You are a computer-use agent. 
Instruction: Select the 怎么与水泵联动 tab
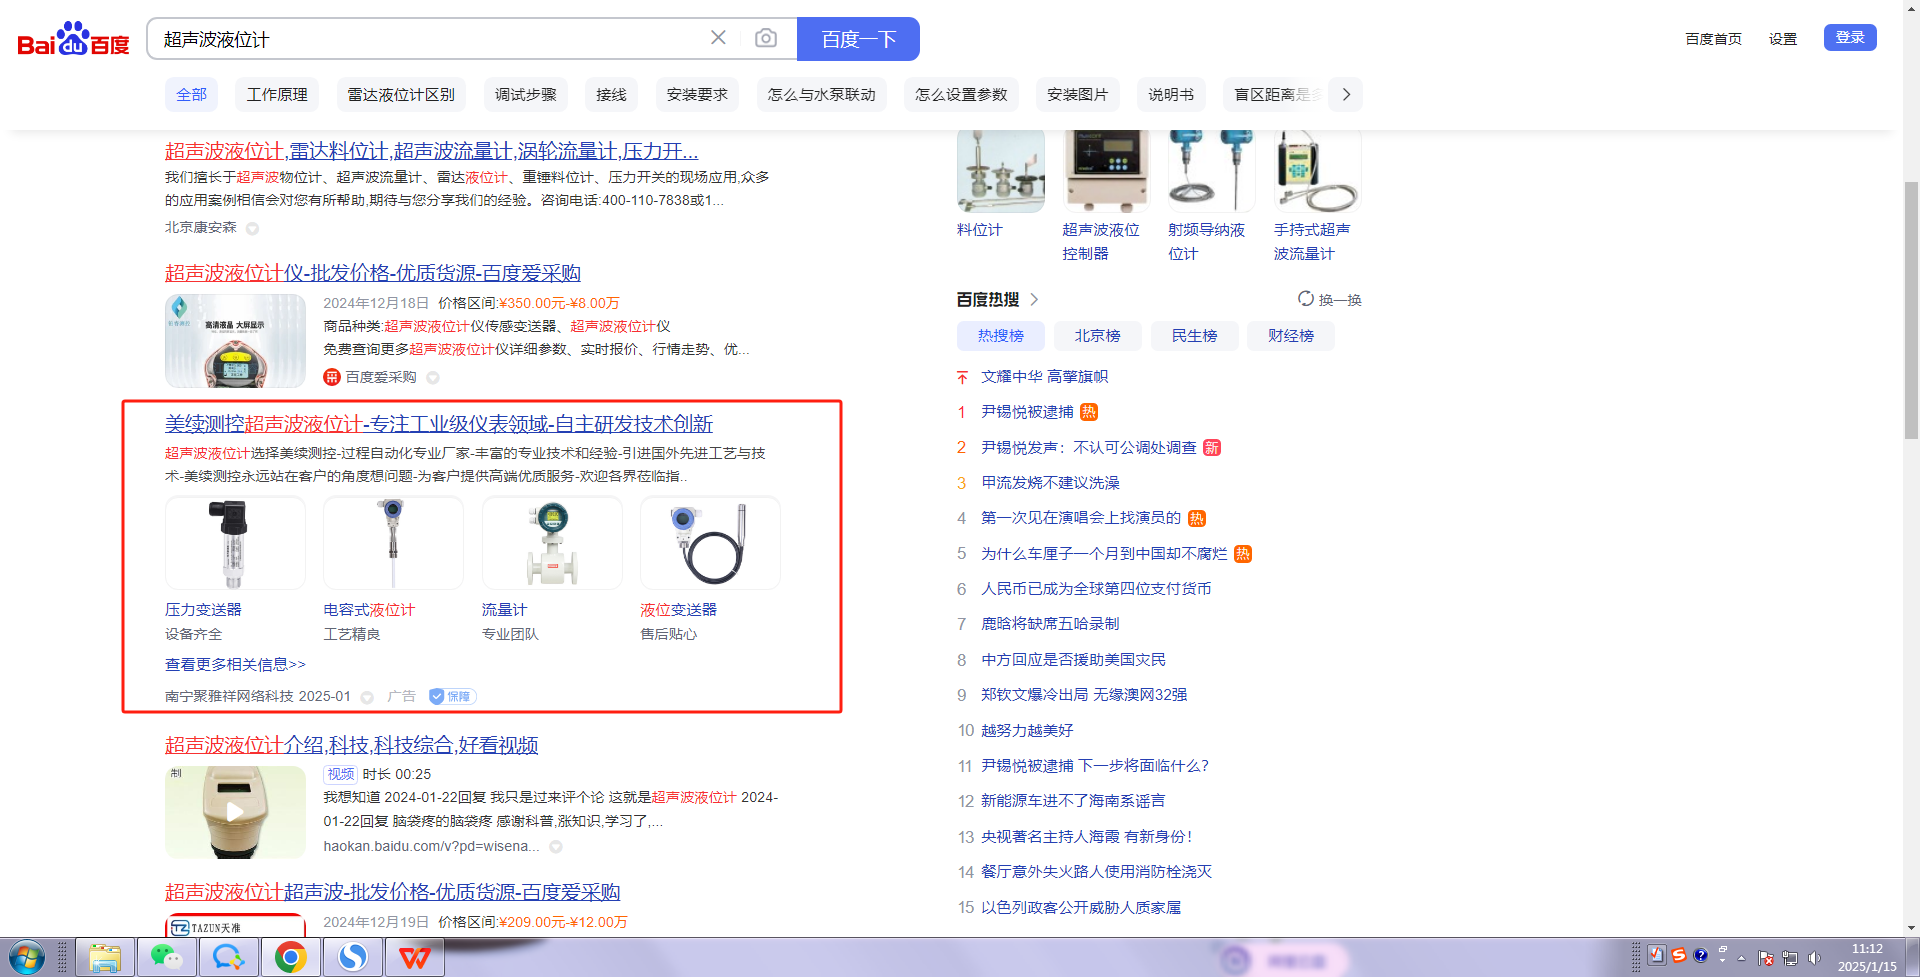(x=821, y=94)
